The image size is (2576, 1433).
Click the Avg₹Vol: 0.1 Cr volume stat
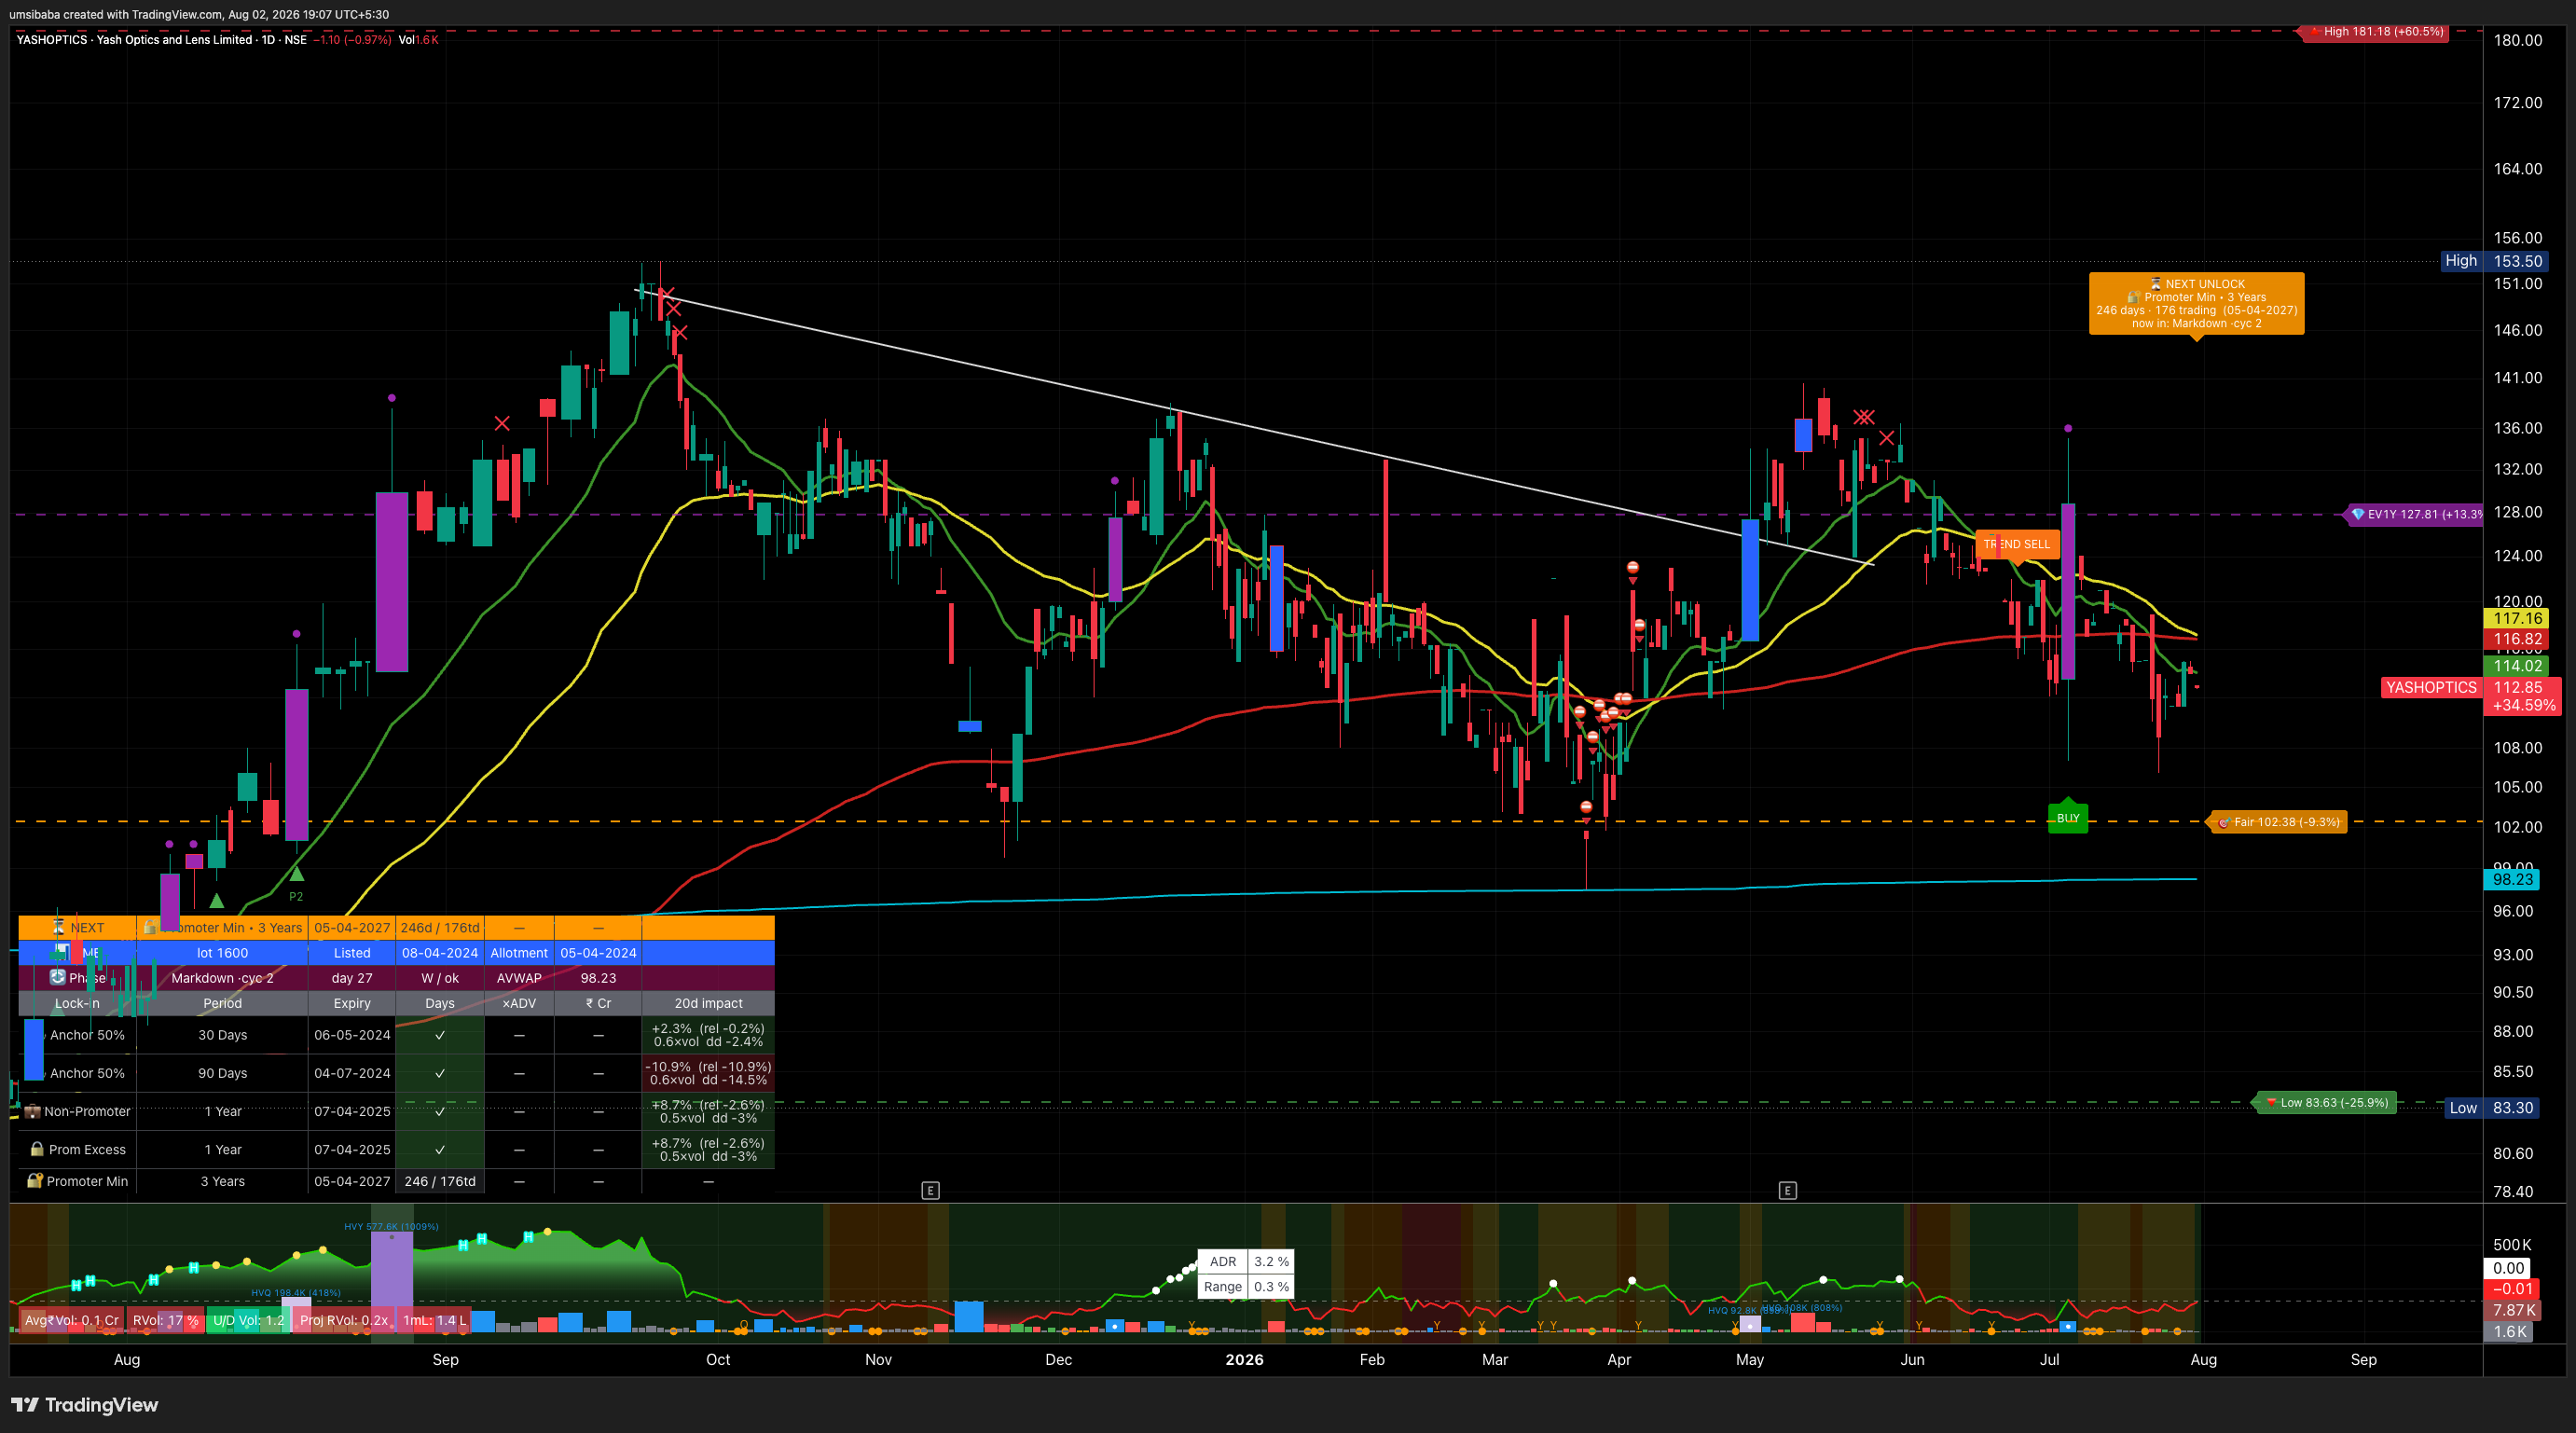click(71, 1320)
